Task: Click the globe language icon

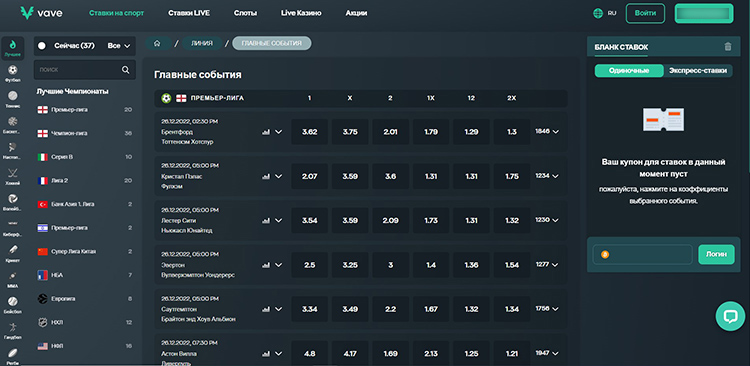Action: pos(597,13)
